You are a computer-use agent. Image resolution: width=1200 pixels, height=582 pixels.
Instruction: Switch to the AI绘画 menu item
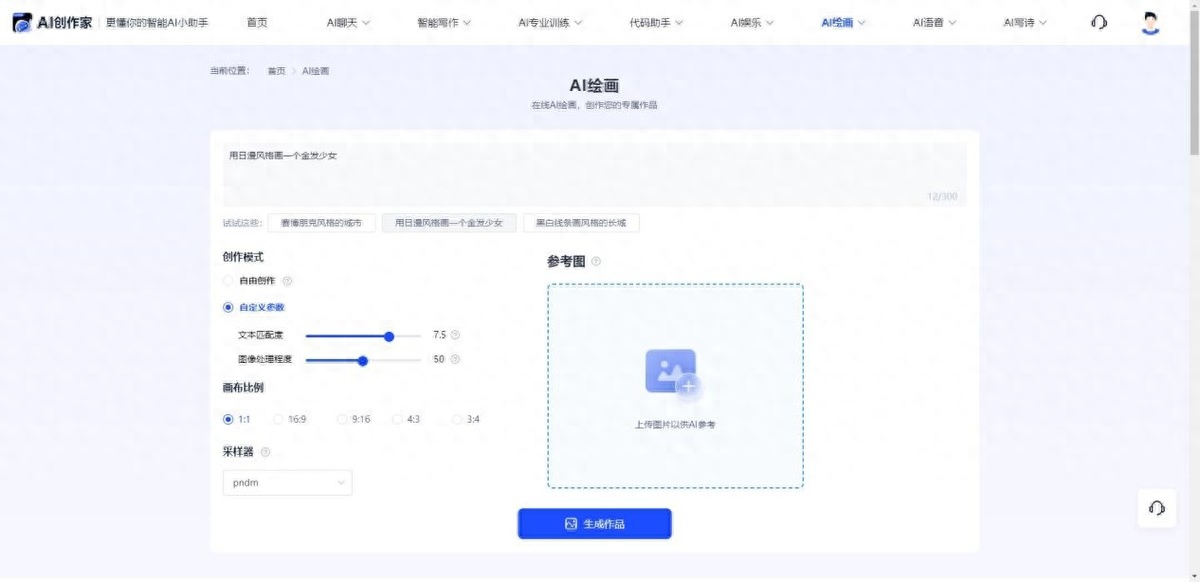click(838, 21)
